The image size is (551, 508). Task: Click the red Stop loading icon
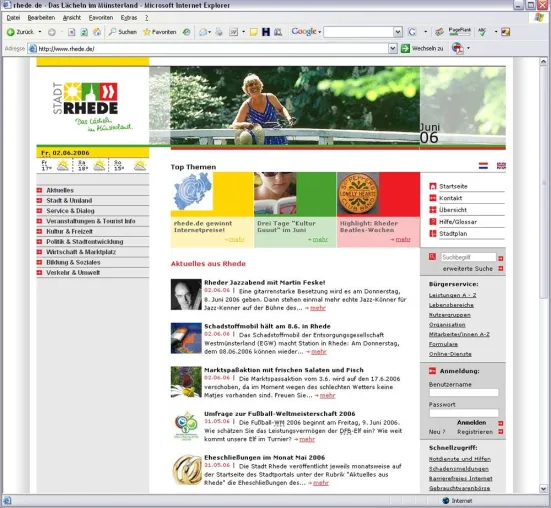pos(71,32)
